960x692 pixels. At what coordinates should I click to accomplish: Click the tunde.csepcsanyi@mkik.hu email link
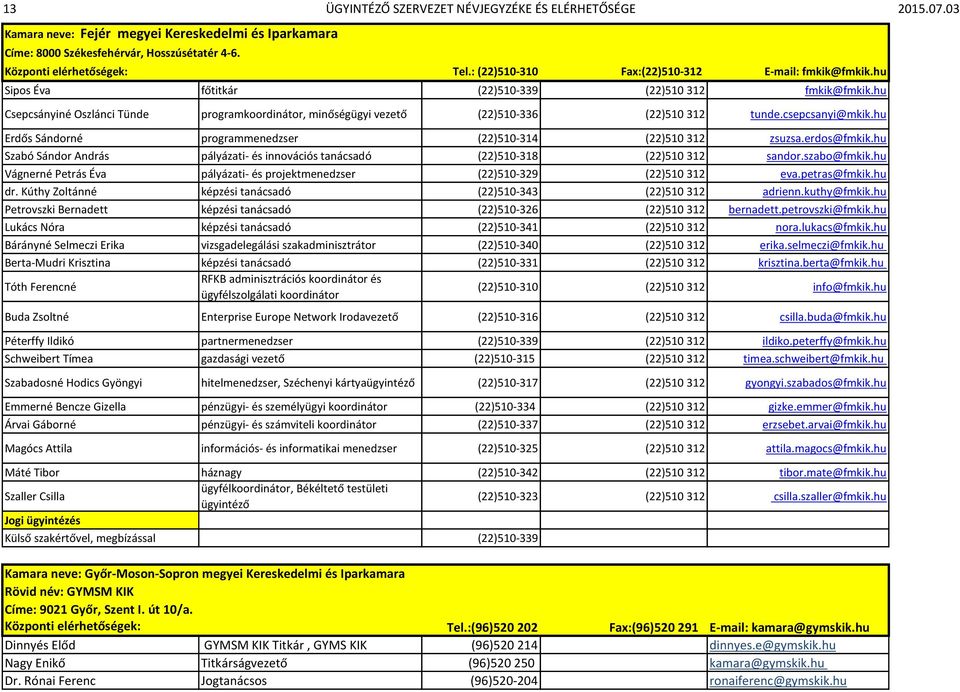818,115
